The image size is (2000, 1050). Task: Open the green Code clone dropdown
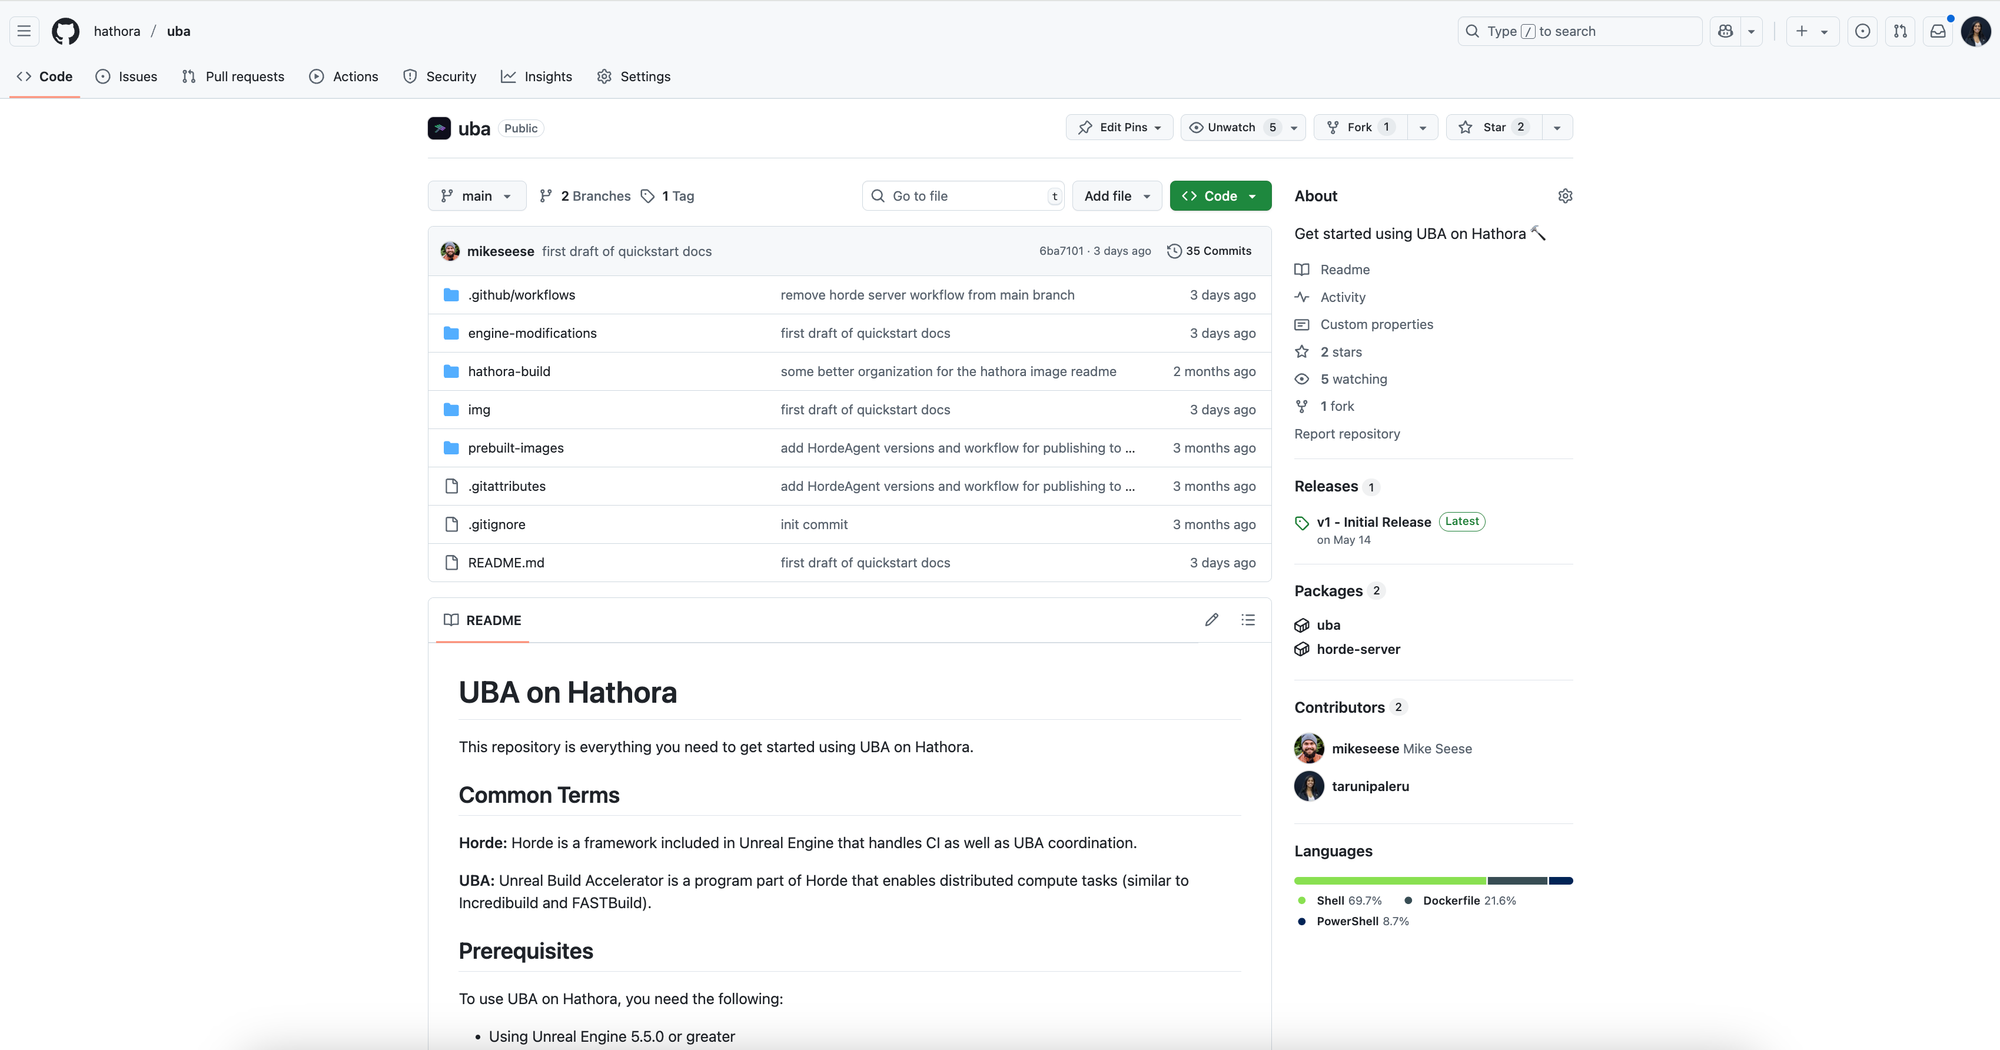tap(1220, 196)
